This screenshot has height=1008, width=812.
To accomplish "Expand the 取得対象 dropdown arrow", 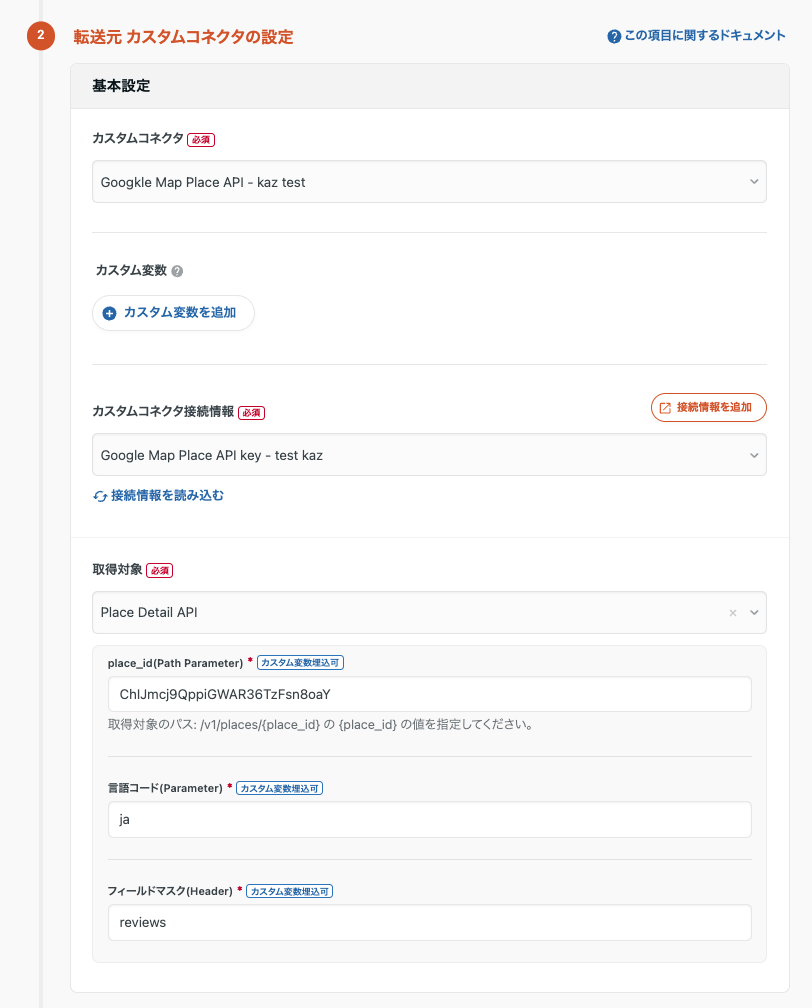I will pos(754,612).
